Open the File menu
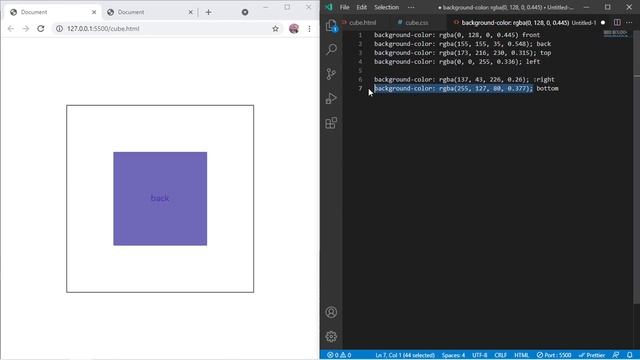Viewport: 640px width, 360px height. tap(344, 7)
